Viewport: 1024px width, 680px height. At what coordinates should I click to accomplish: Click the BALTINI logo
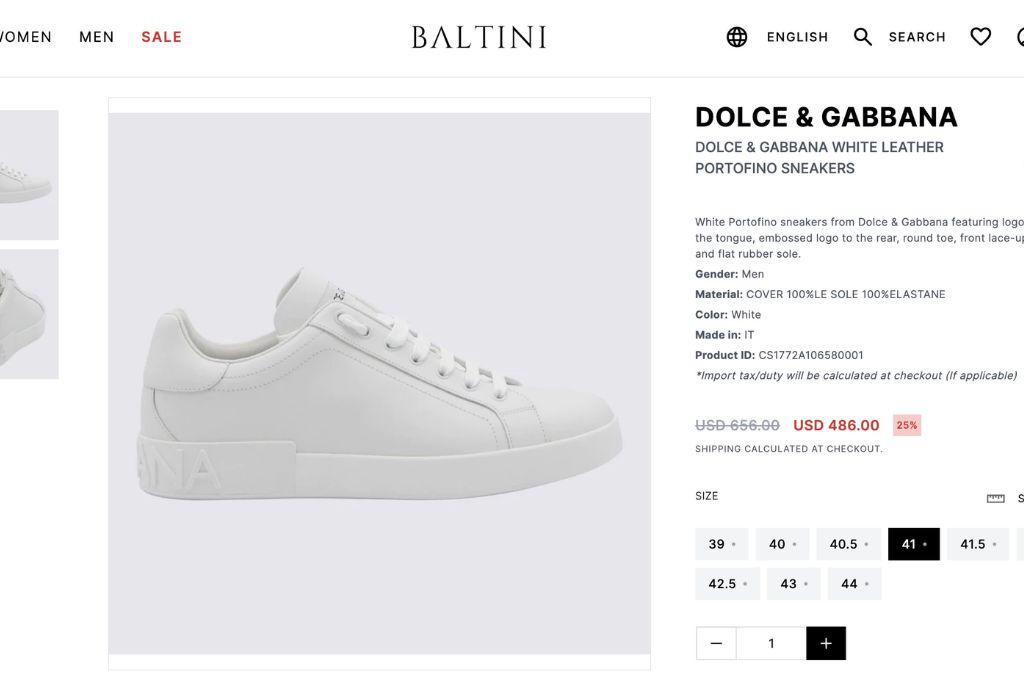(x=479, y=37)
